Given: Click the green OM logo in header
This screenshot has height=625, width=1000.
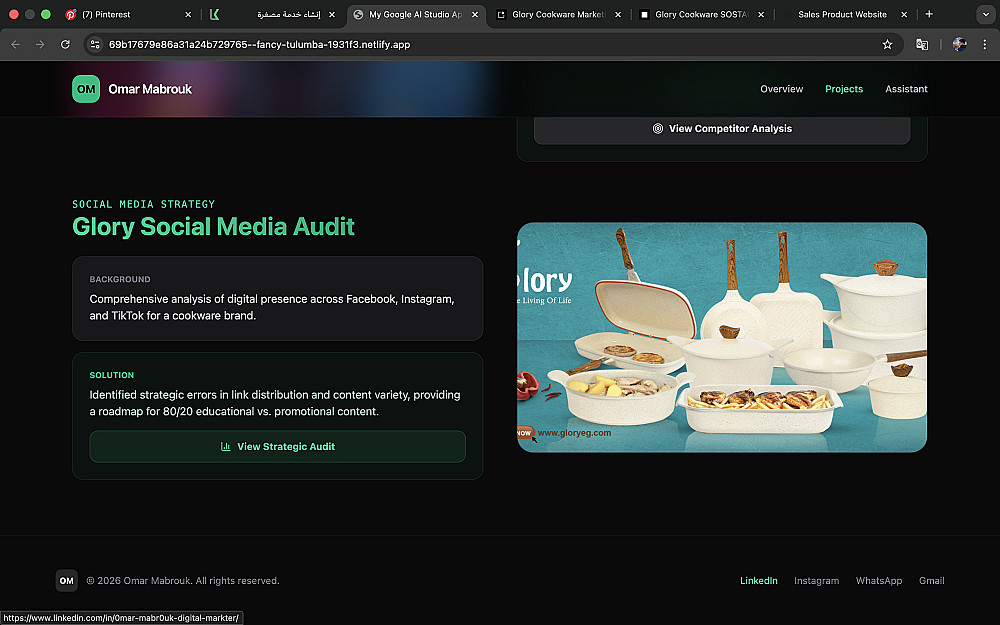Looking at the screenshot, I should 86,89.
